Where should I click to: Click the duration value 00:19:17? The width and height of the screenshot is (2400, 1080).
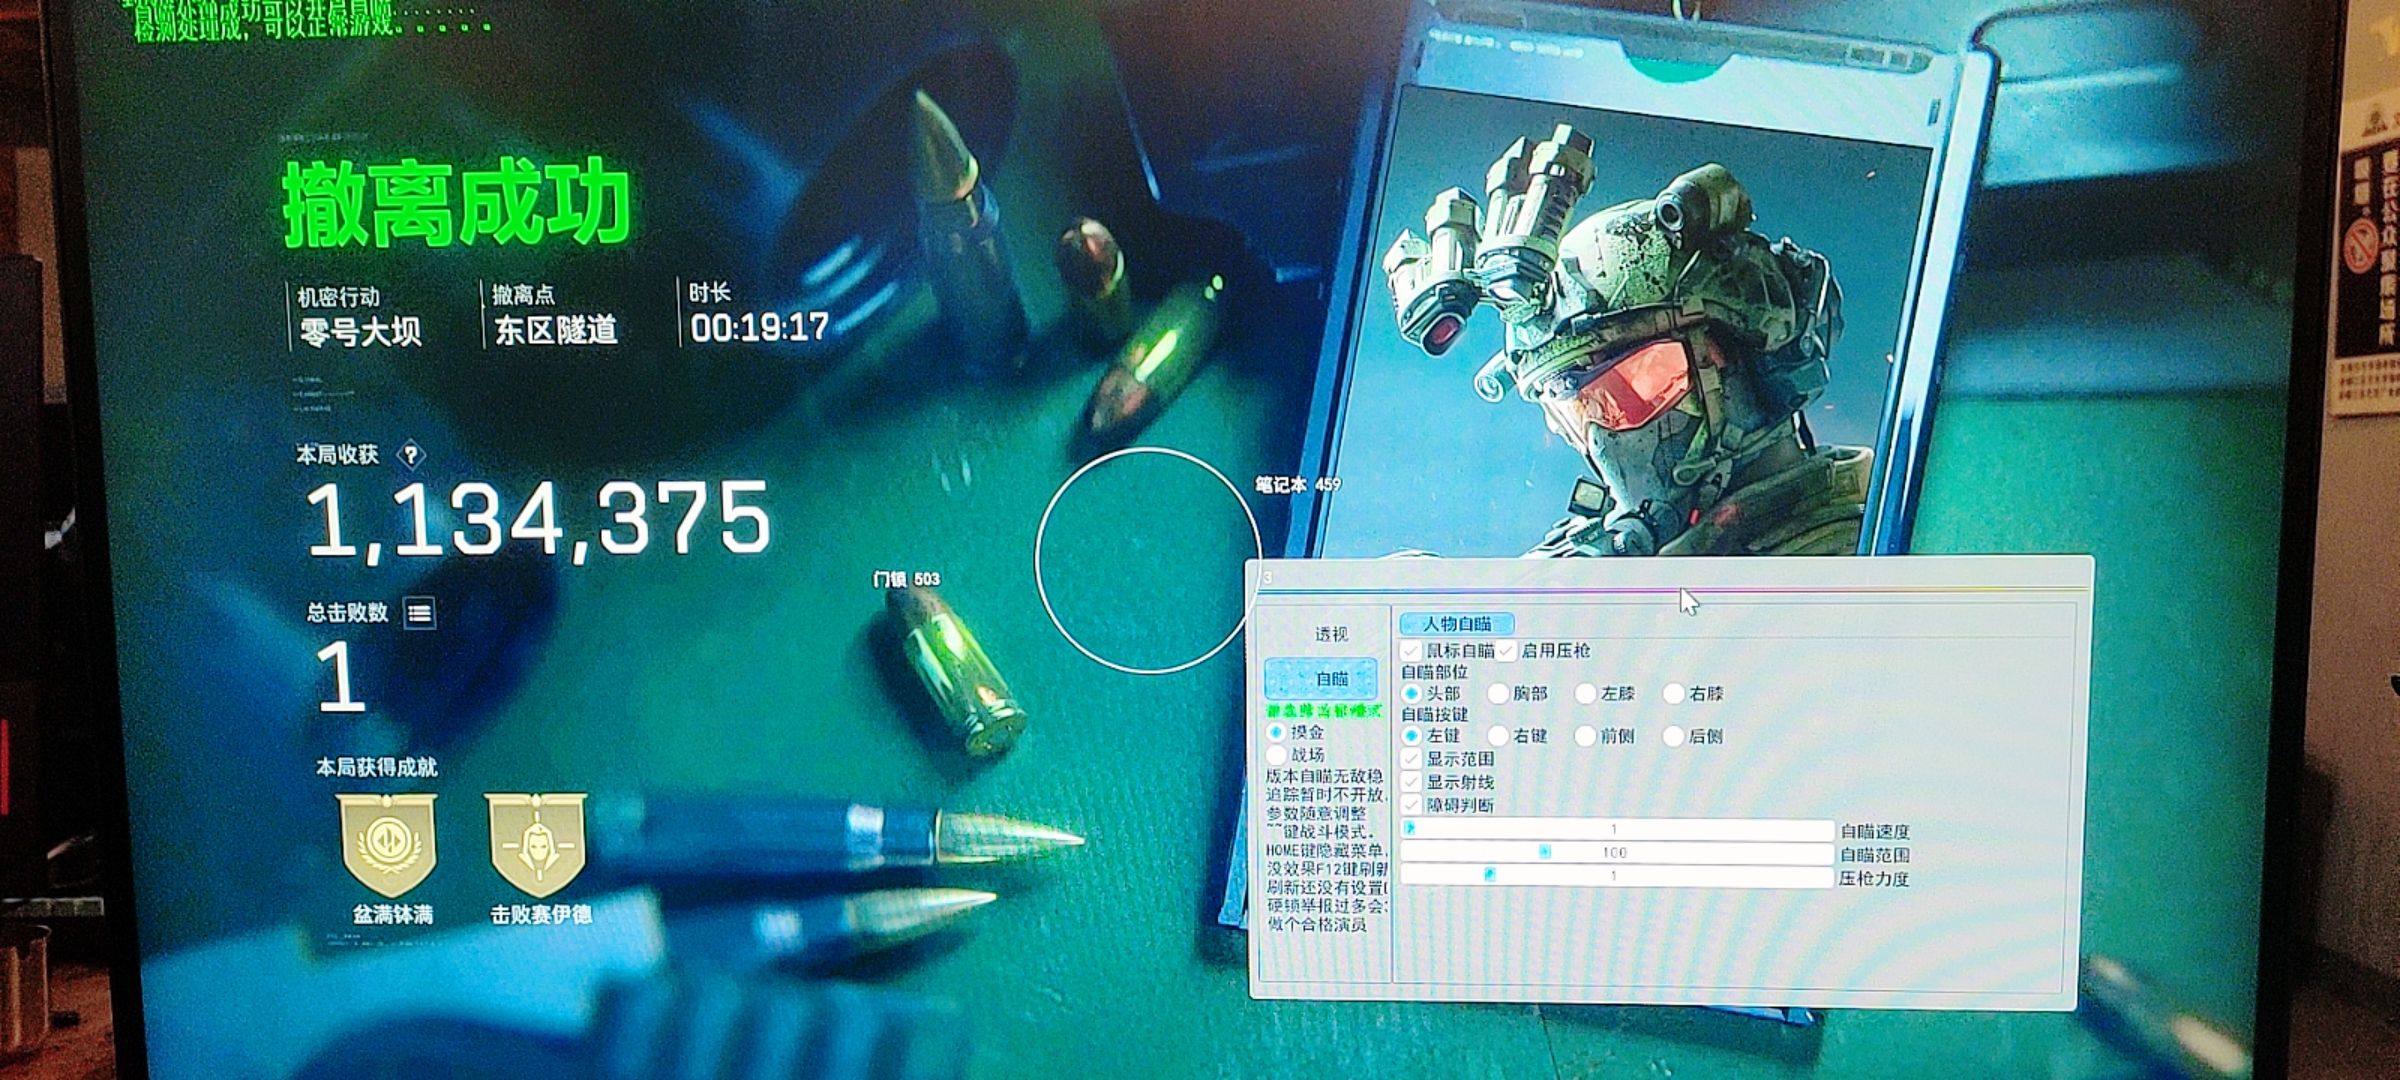click(760, 328)
